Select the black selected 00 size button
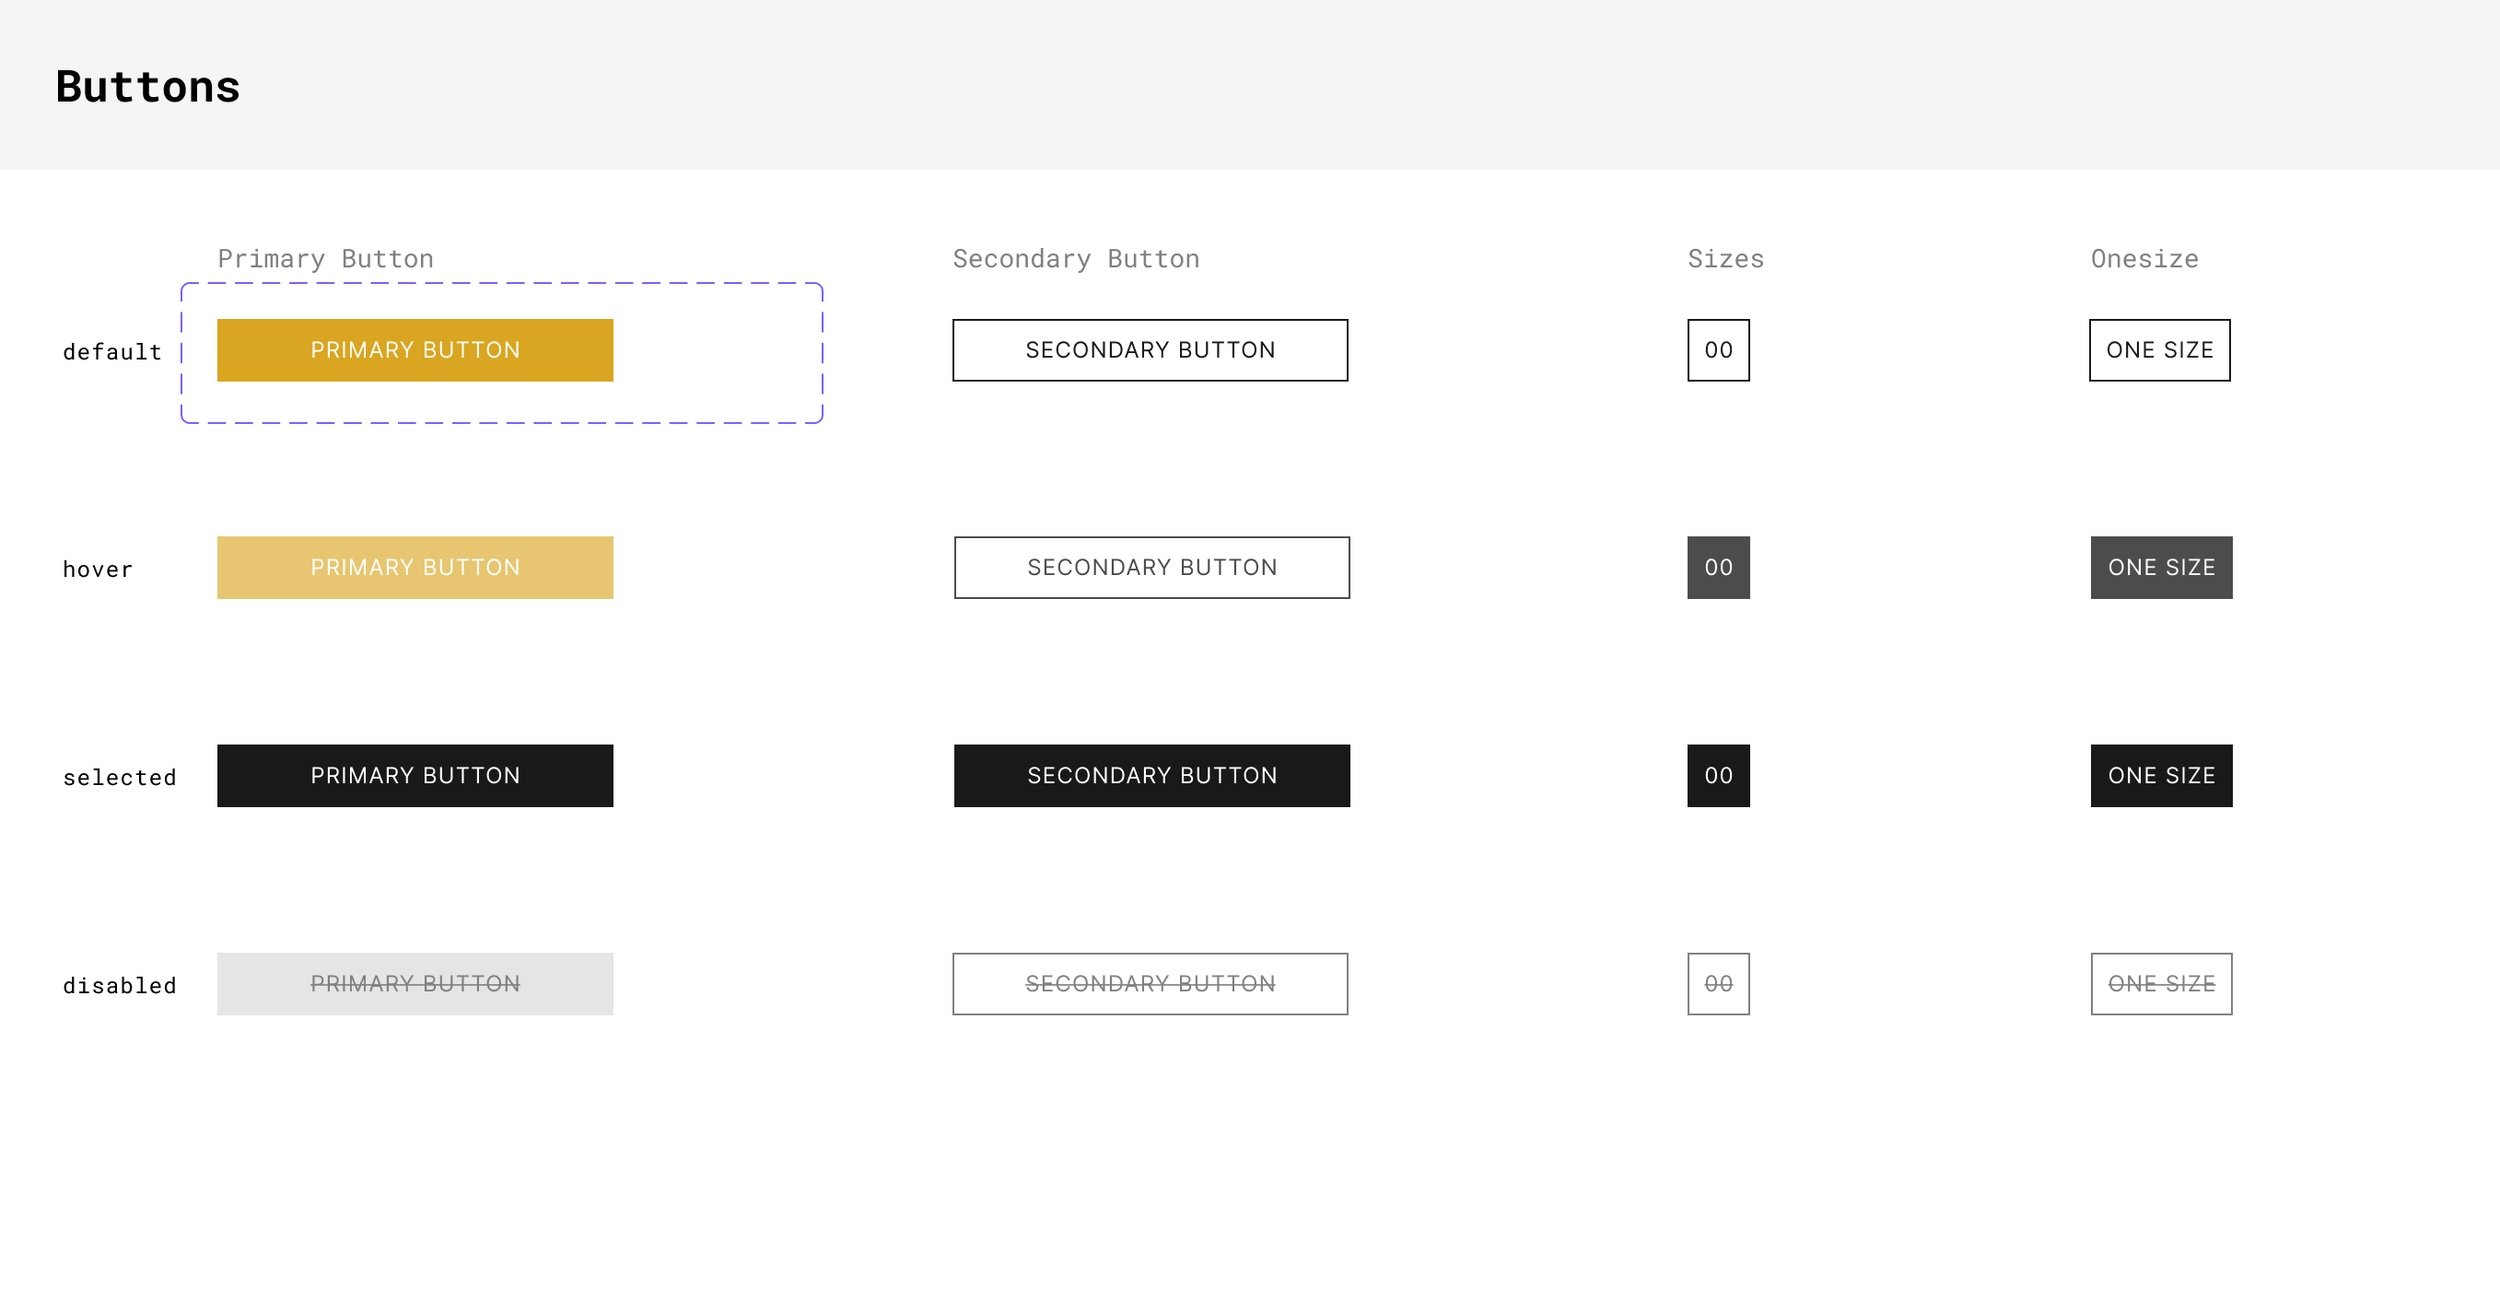This screenshot has width=2500, height=1312. point(1718,775)
